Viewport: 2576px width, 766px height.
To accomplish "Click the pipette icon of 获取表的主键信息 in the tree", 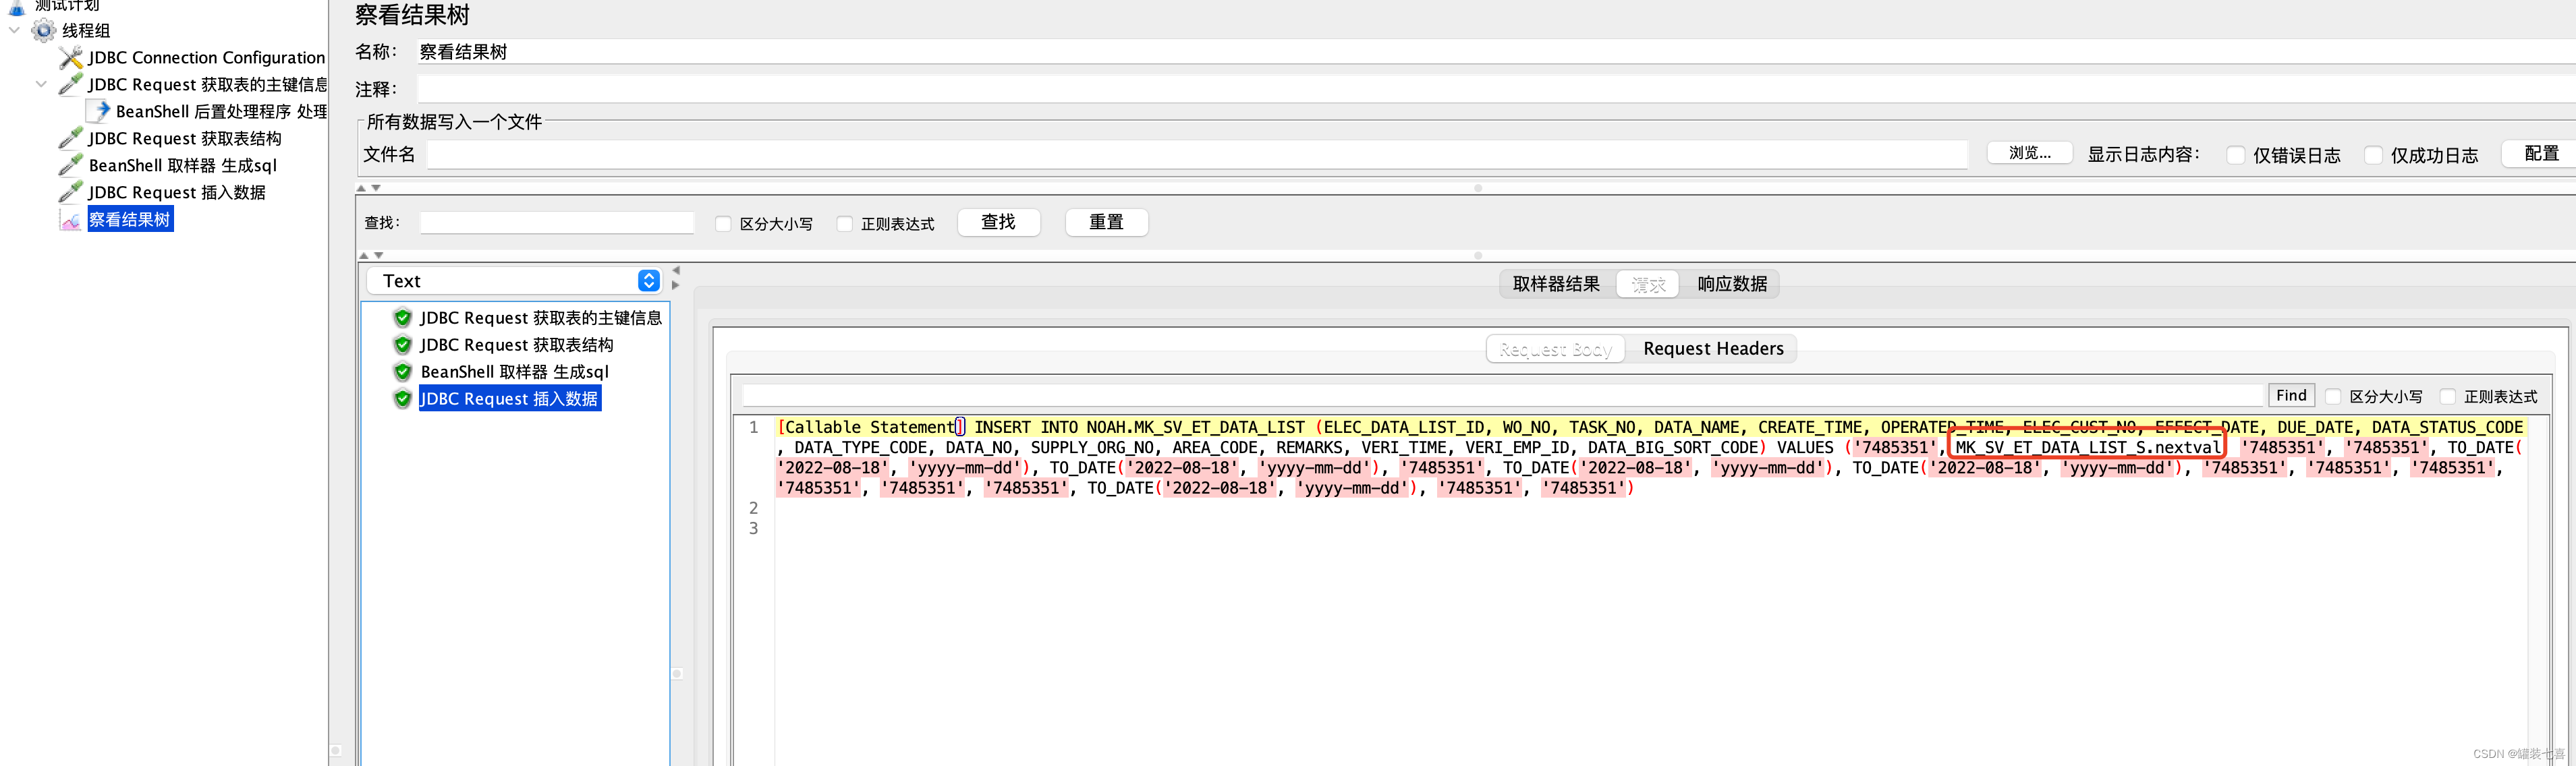I will tap(70, 84).
